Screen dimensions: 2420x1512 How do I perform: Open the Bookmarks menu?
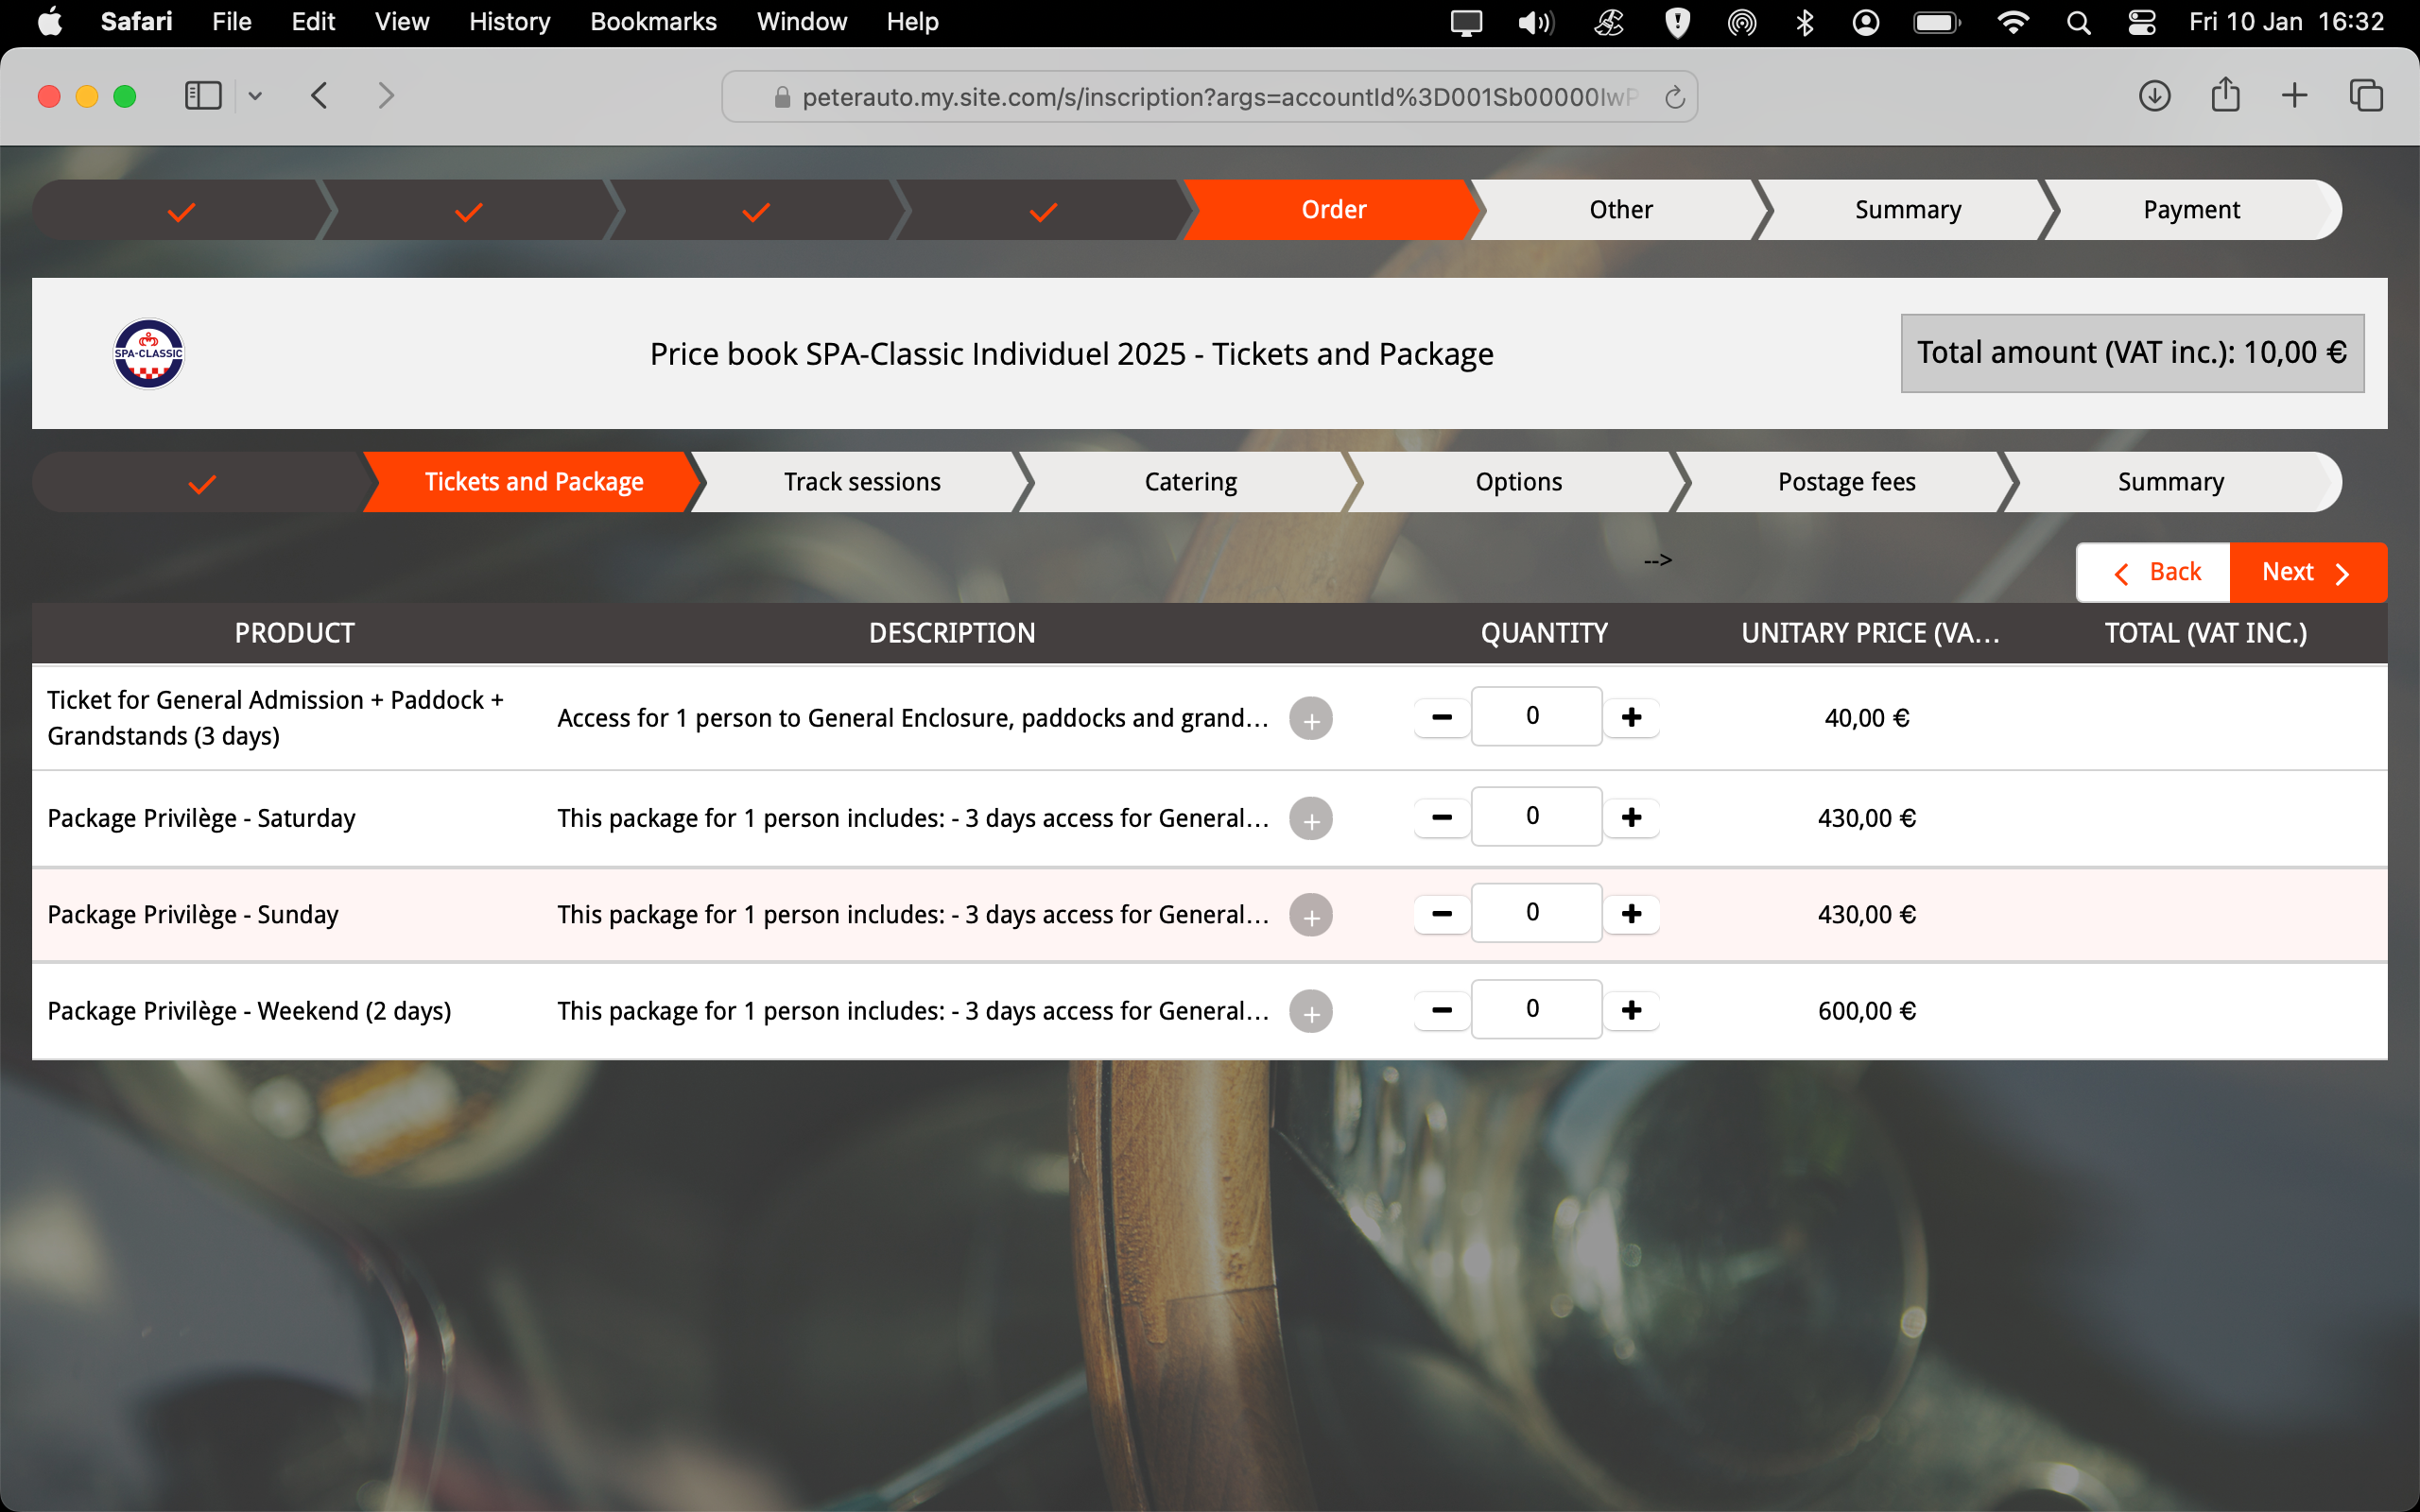pos(653,22)
